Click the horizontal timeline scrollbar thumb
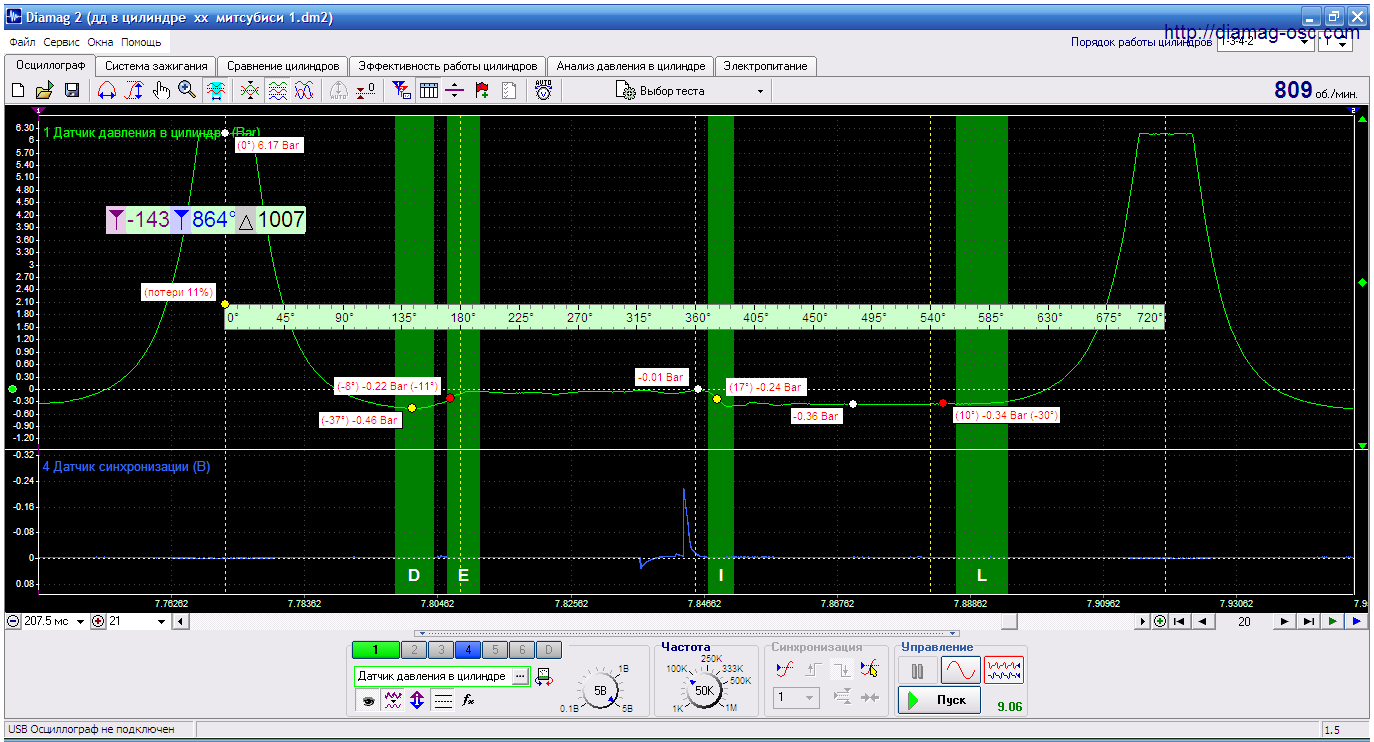The width and height of the screenshot is (1374, 742). click(x=1010, y=621)
